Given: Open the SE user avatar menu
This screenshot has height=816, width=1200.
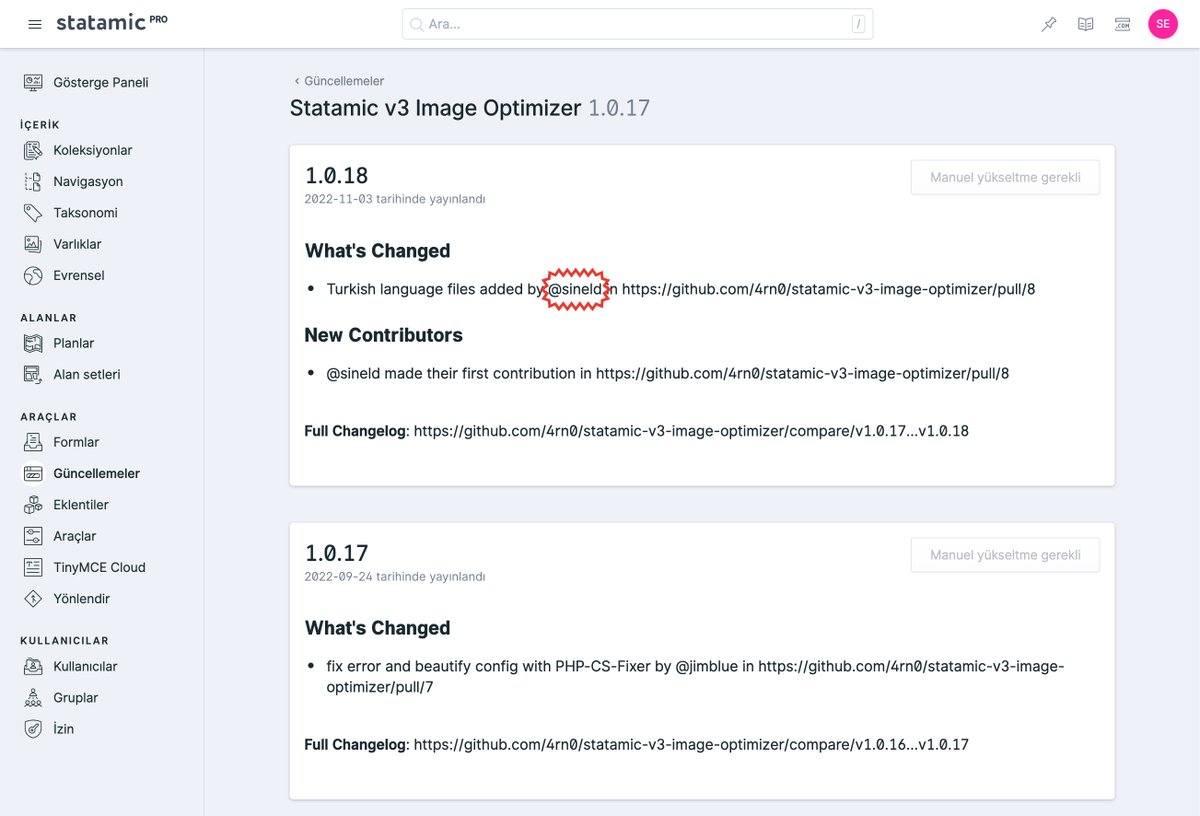Looking at the screenshot, I should click(x=1163, y=23).
